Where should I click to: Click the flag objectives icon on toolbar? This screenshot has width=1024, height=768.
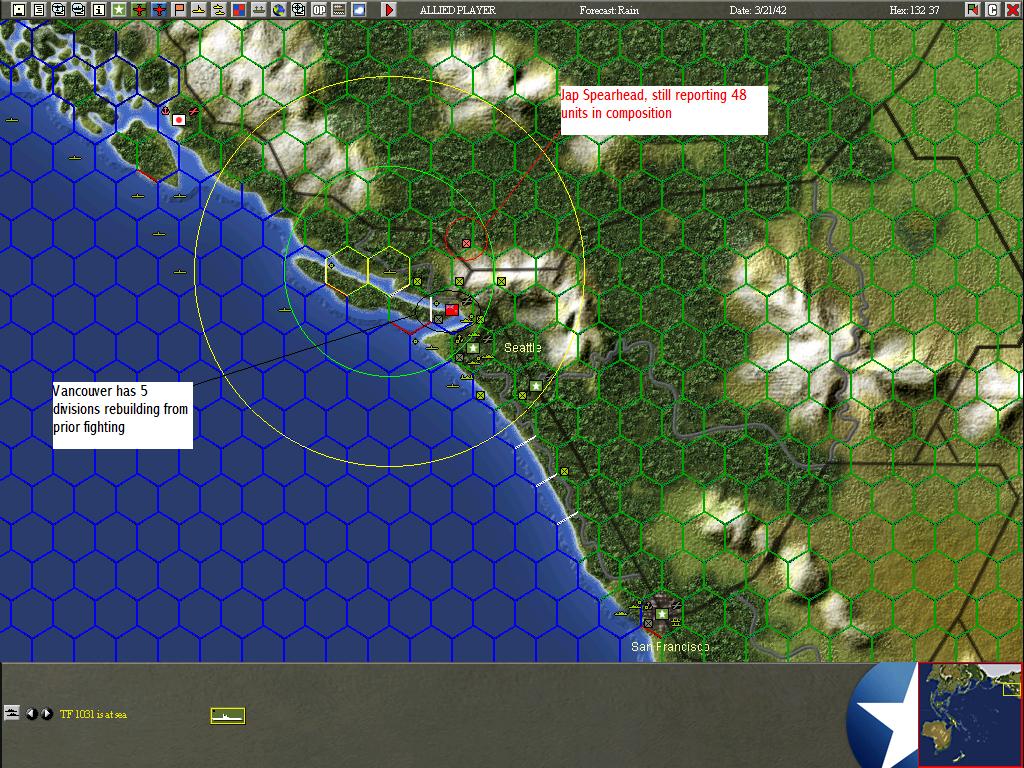pos(179,9)
